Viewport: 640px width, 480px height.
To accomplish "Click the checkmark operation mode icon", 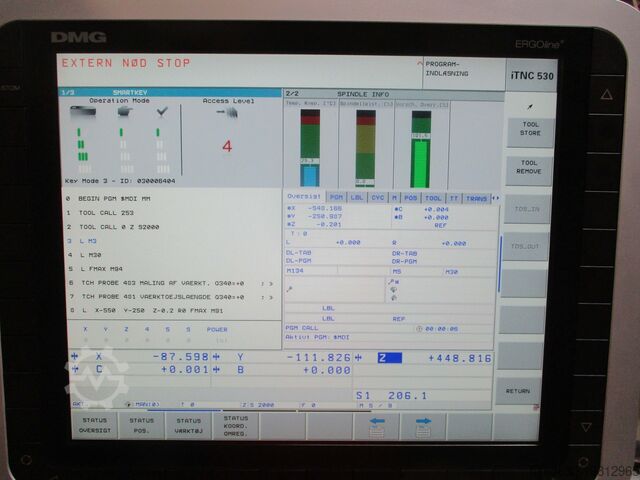I will (x=161, y=112).
